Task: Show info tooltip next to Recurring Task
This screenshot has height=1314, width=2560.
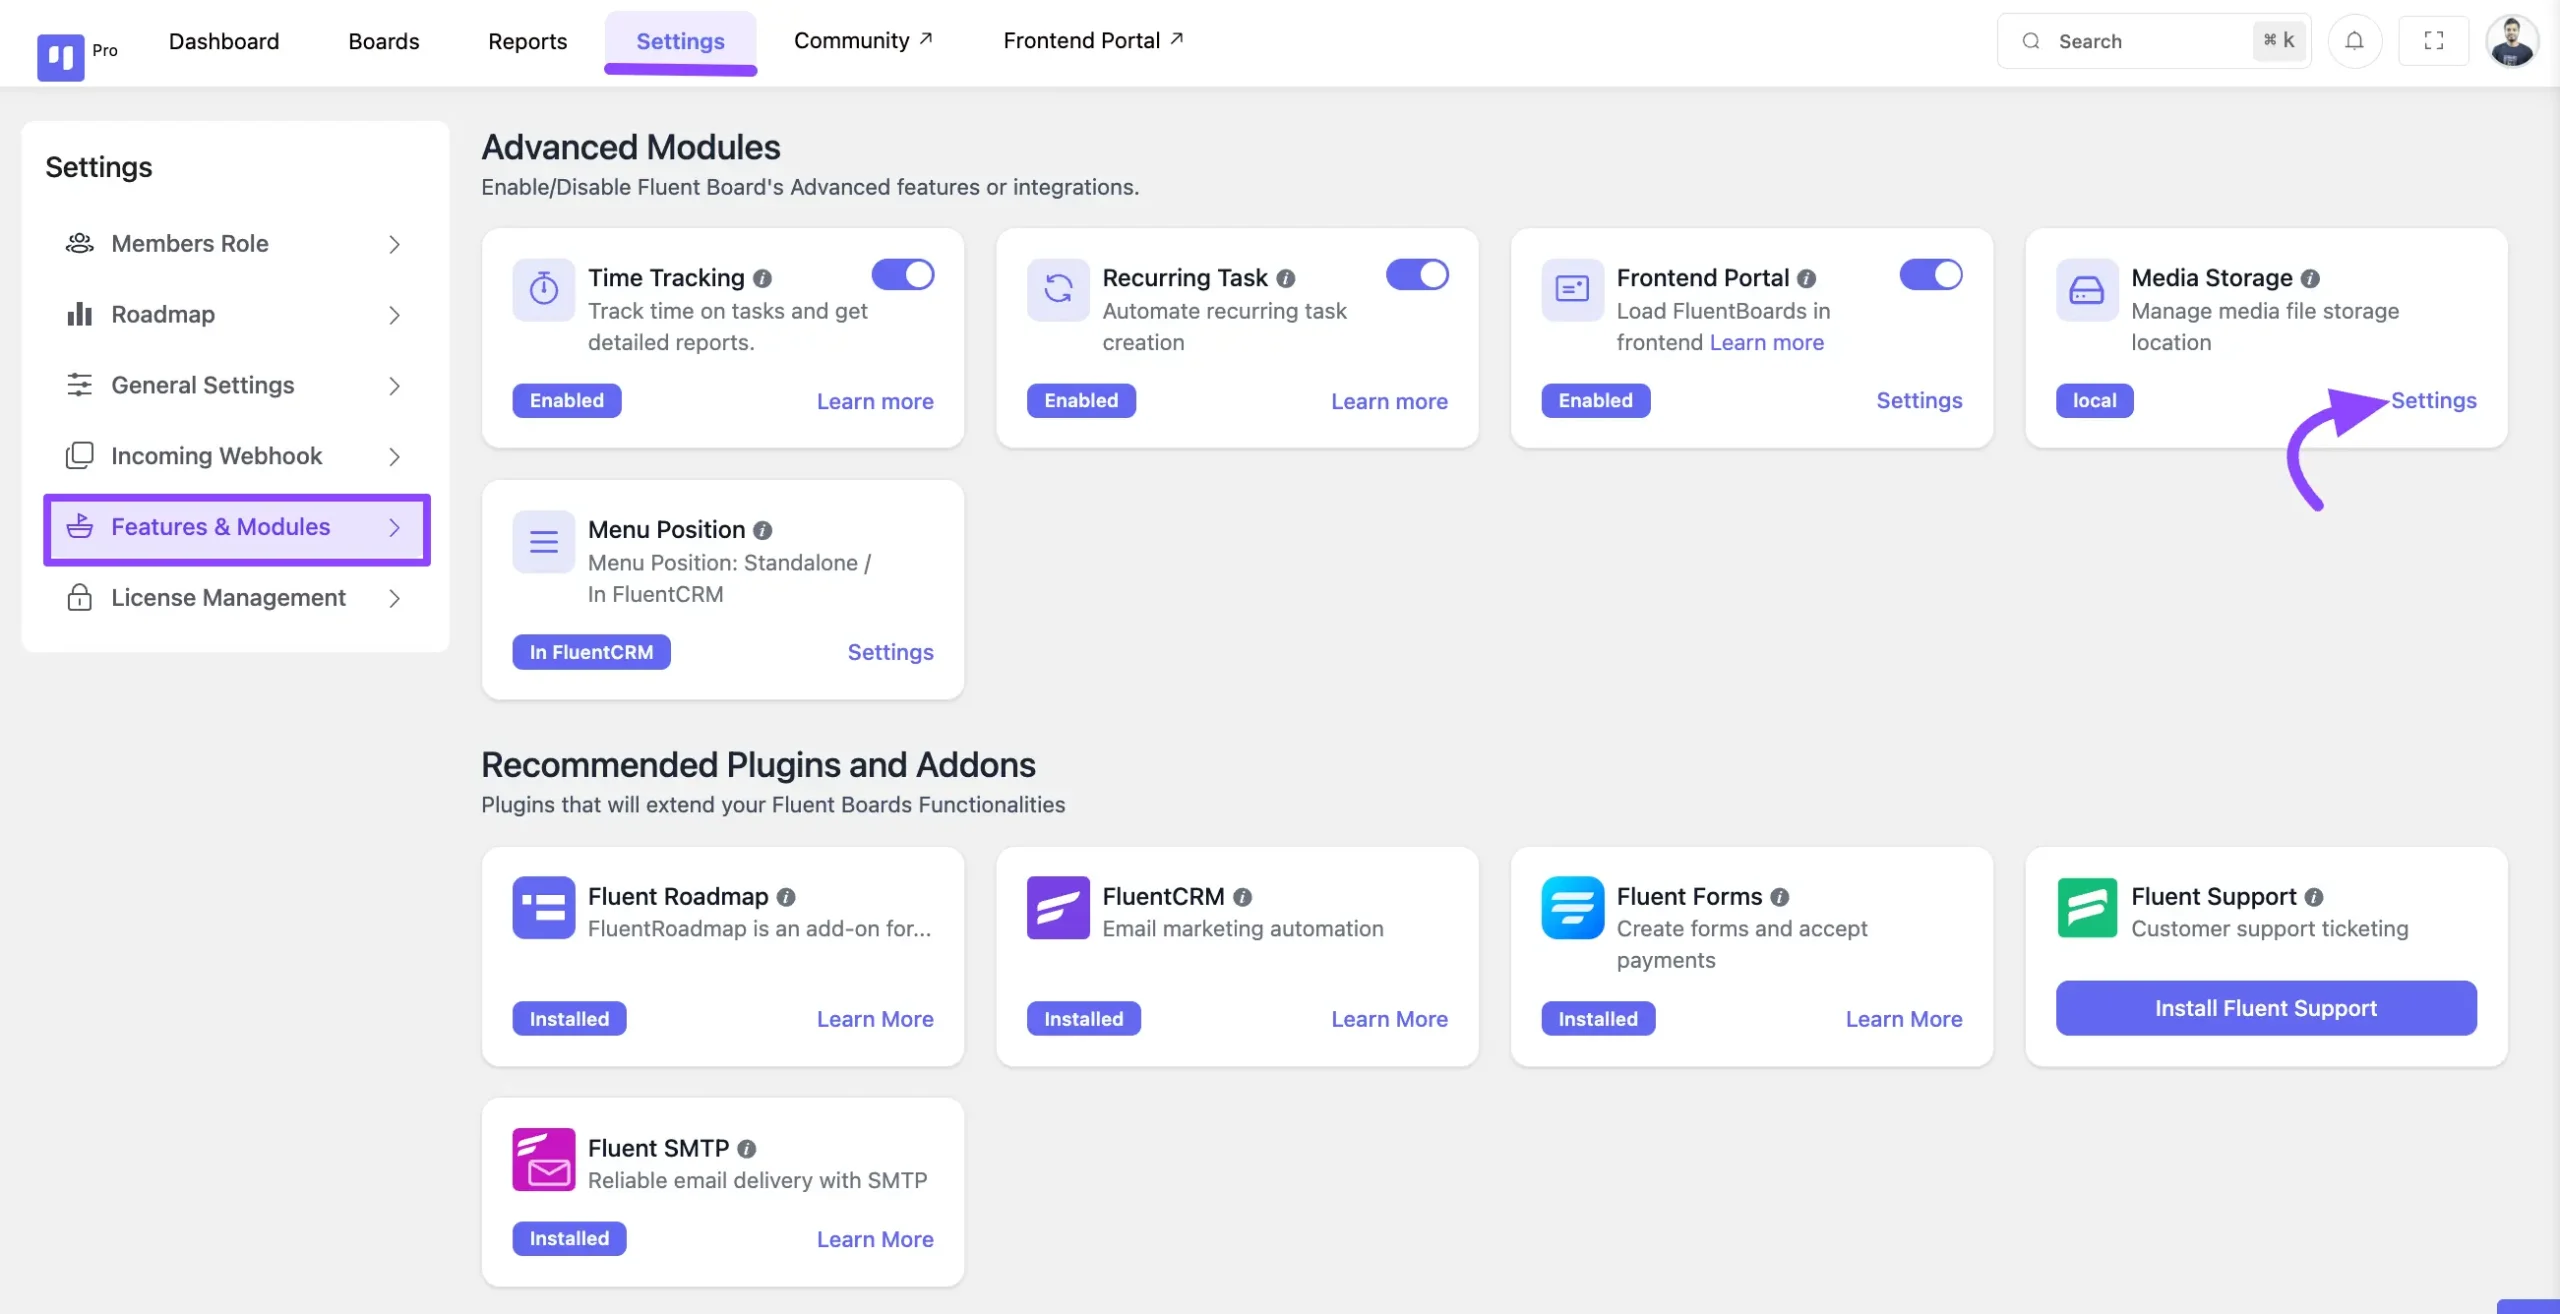Action: pos(1285,279)
